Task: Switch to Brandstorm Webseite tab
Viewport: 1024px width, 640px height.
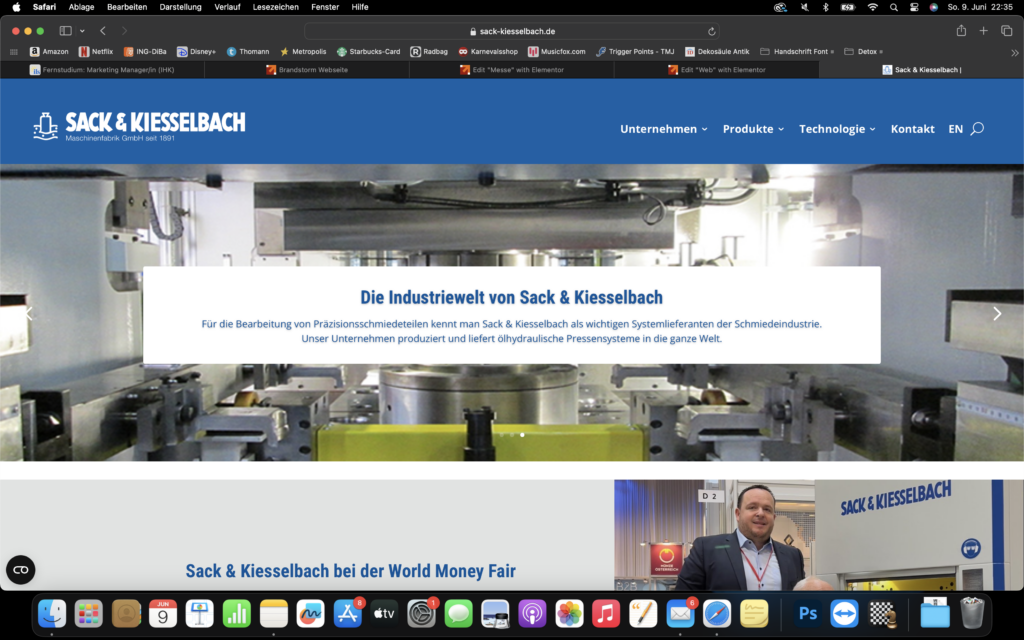Action: 307,70
